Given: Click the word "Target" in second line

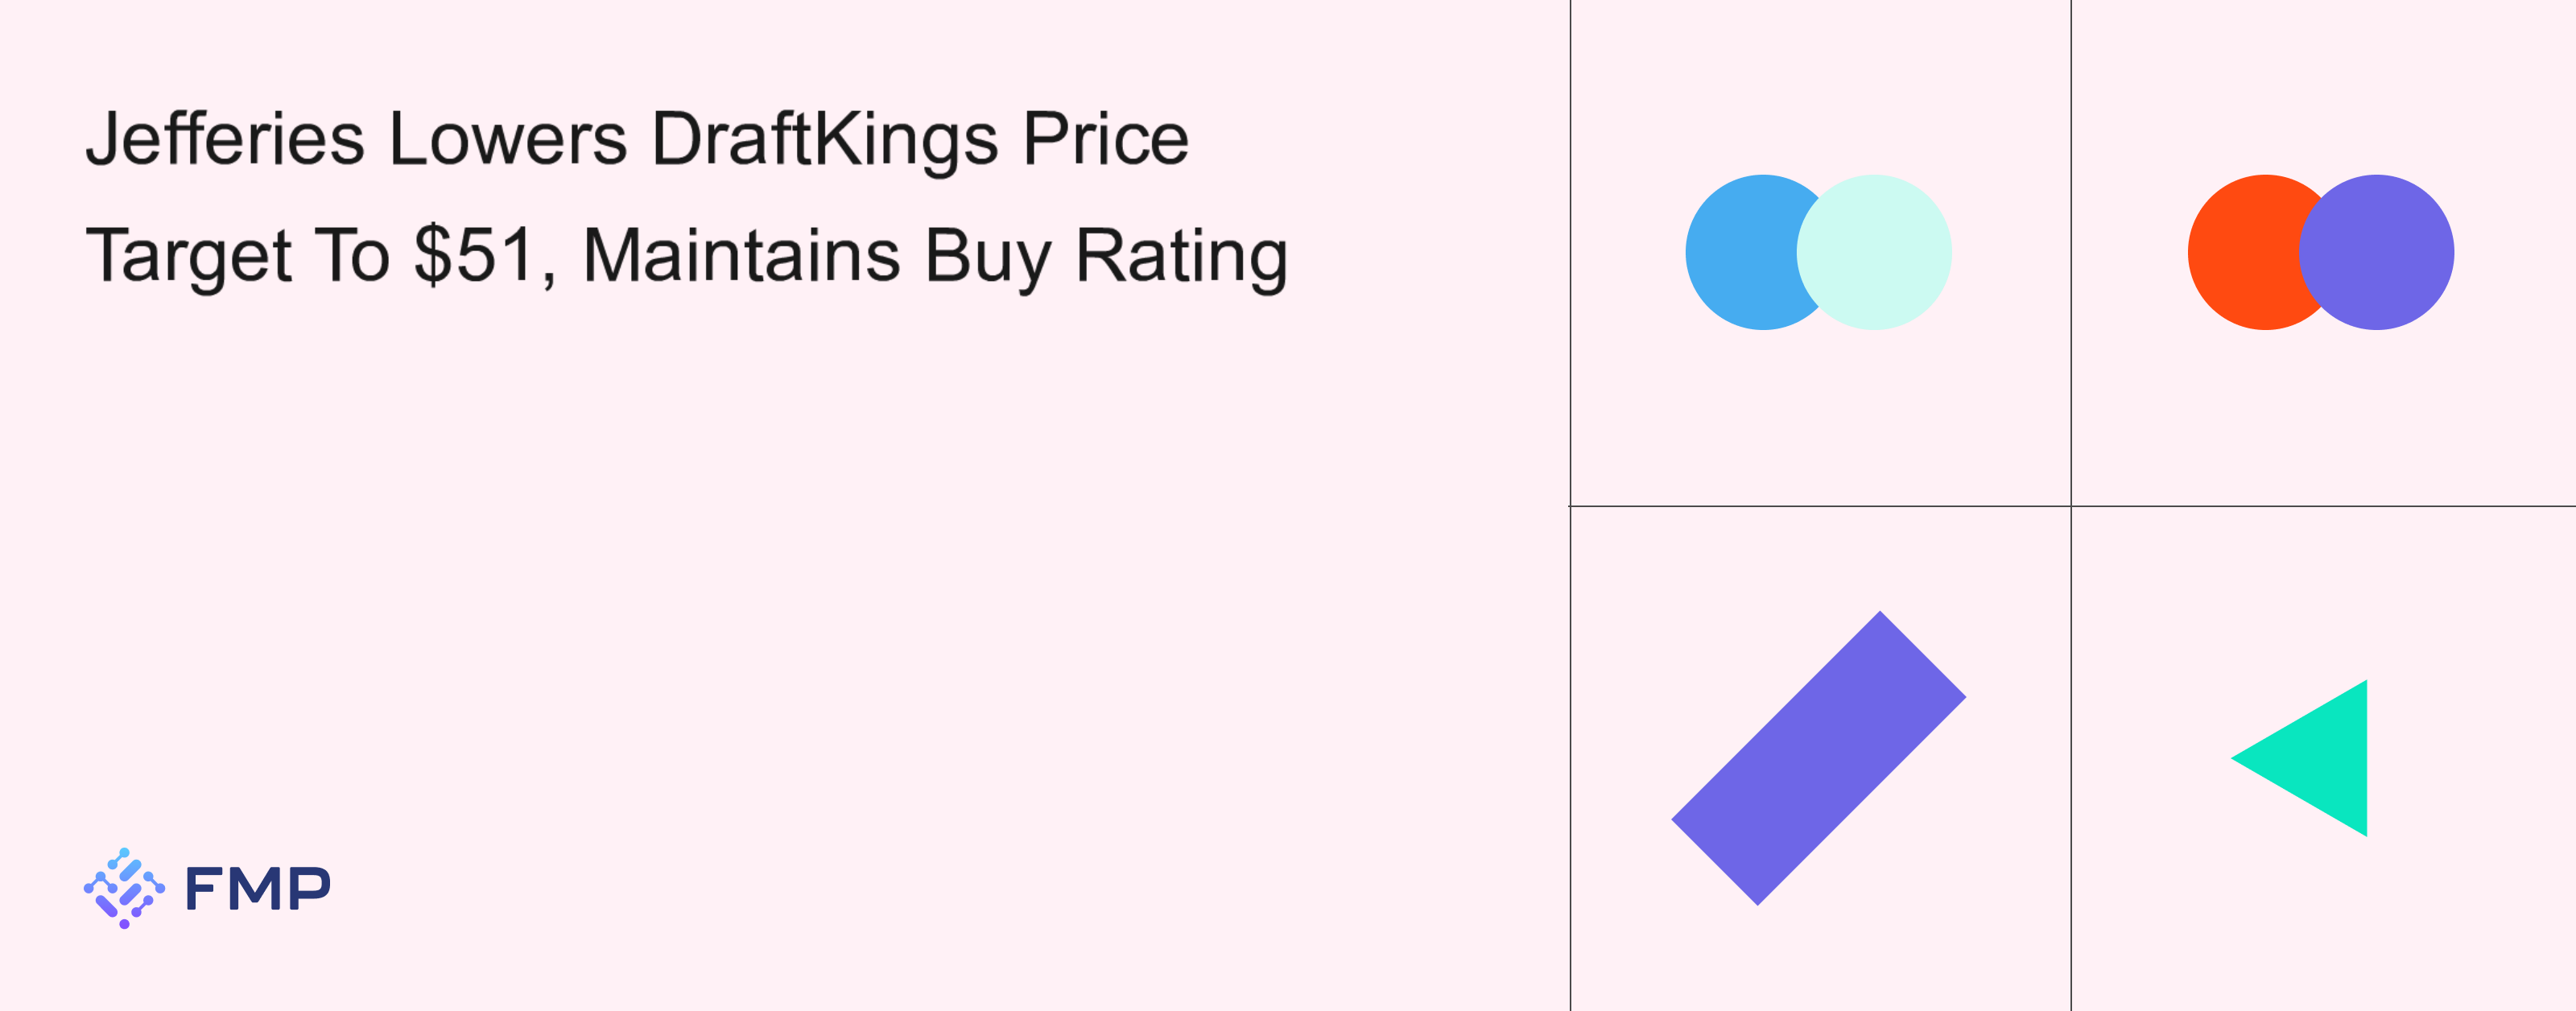Looking at the screenshot, I should (189, 257).
